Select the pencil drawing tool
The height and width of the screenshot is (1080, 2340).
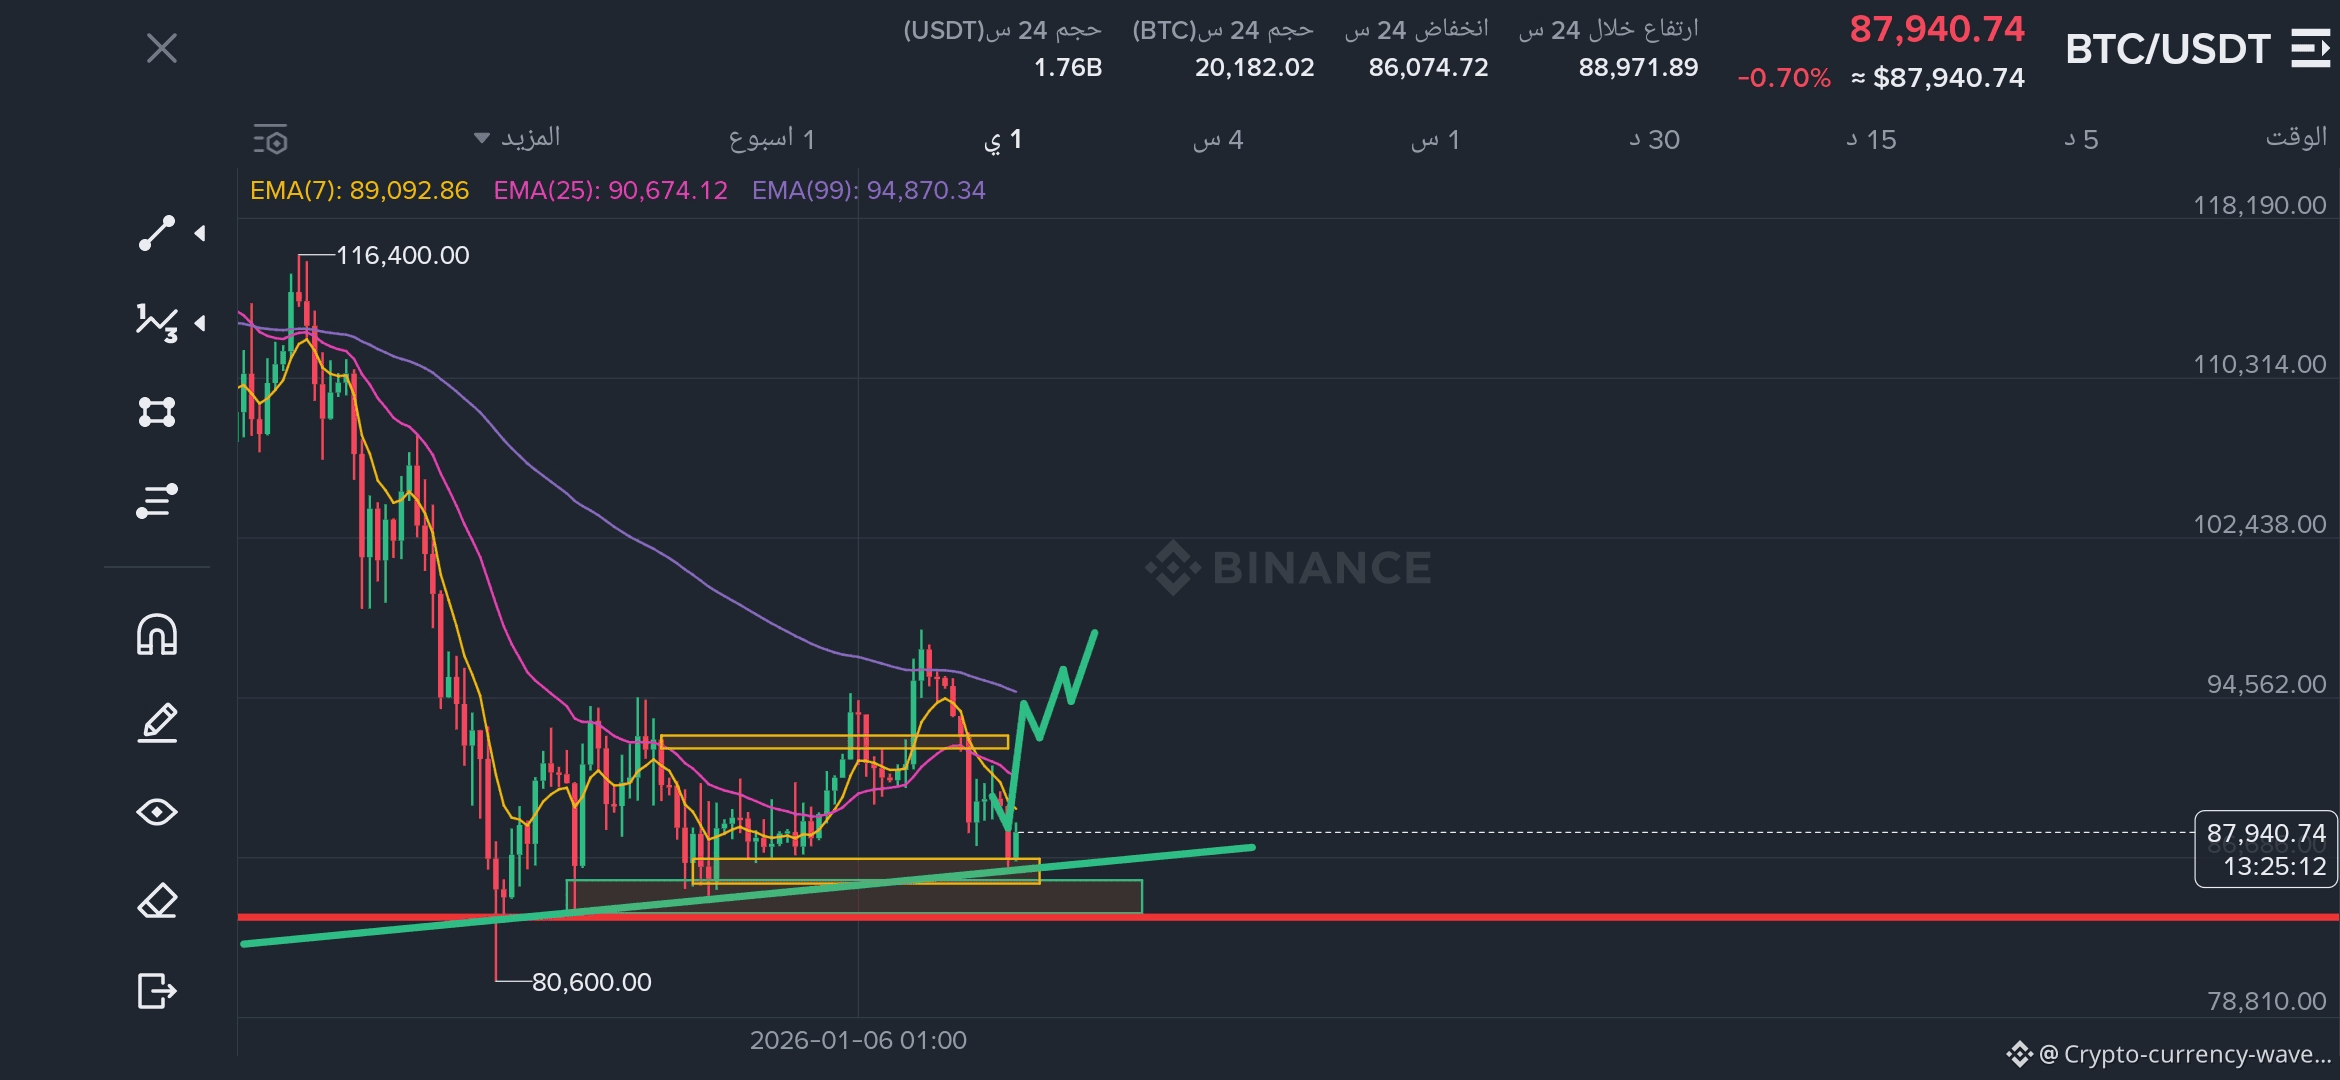coord(157,723)
